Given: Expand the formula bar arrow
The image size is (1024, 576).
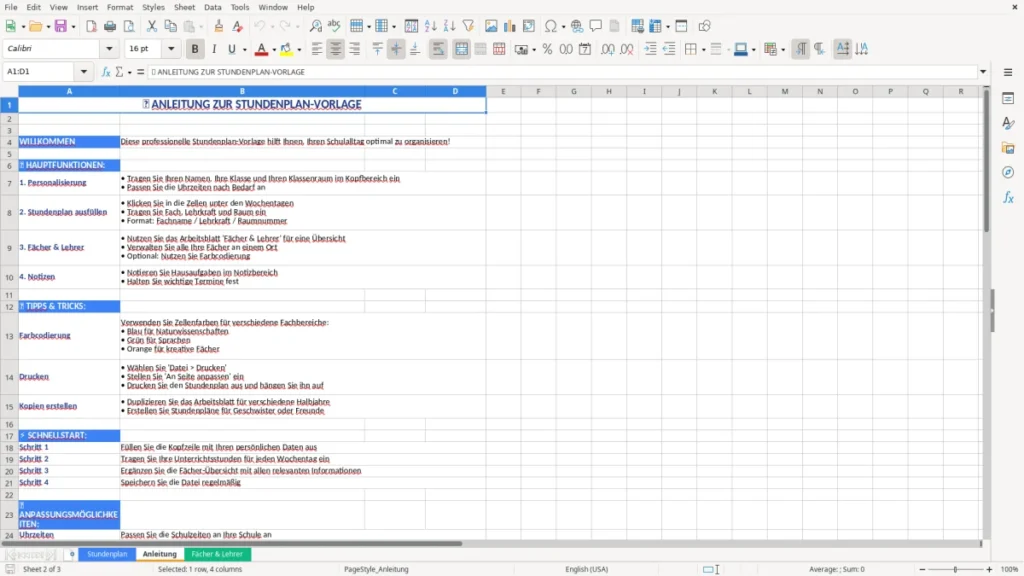Looking at the screenshot, I should click(983, 72).
